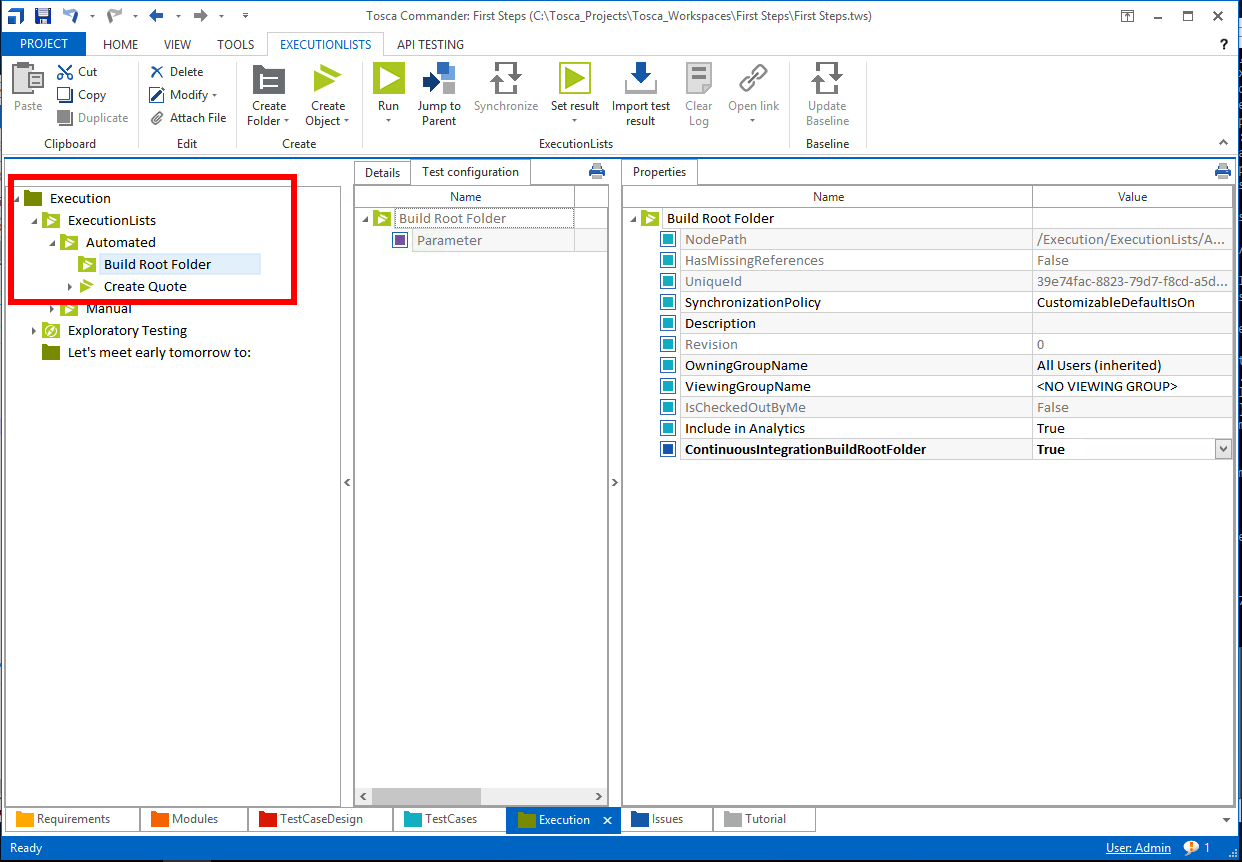
Task: Click the Set result icon
Action: pyautogui.click(x=574, y=79)
